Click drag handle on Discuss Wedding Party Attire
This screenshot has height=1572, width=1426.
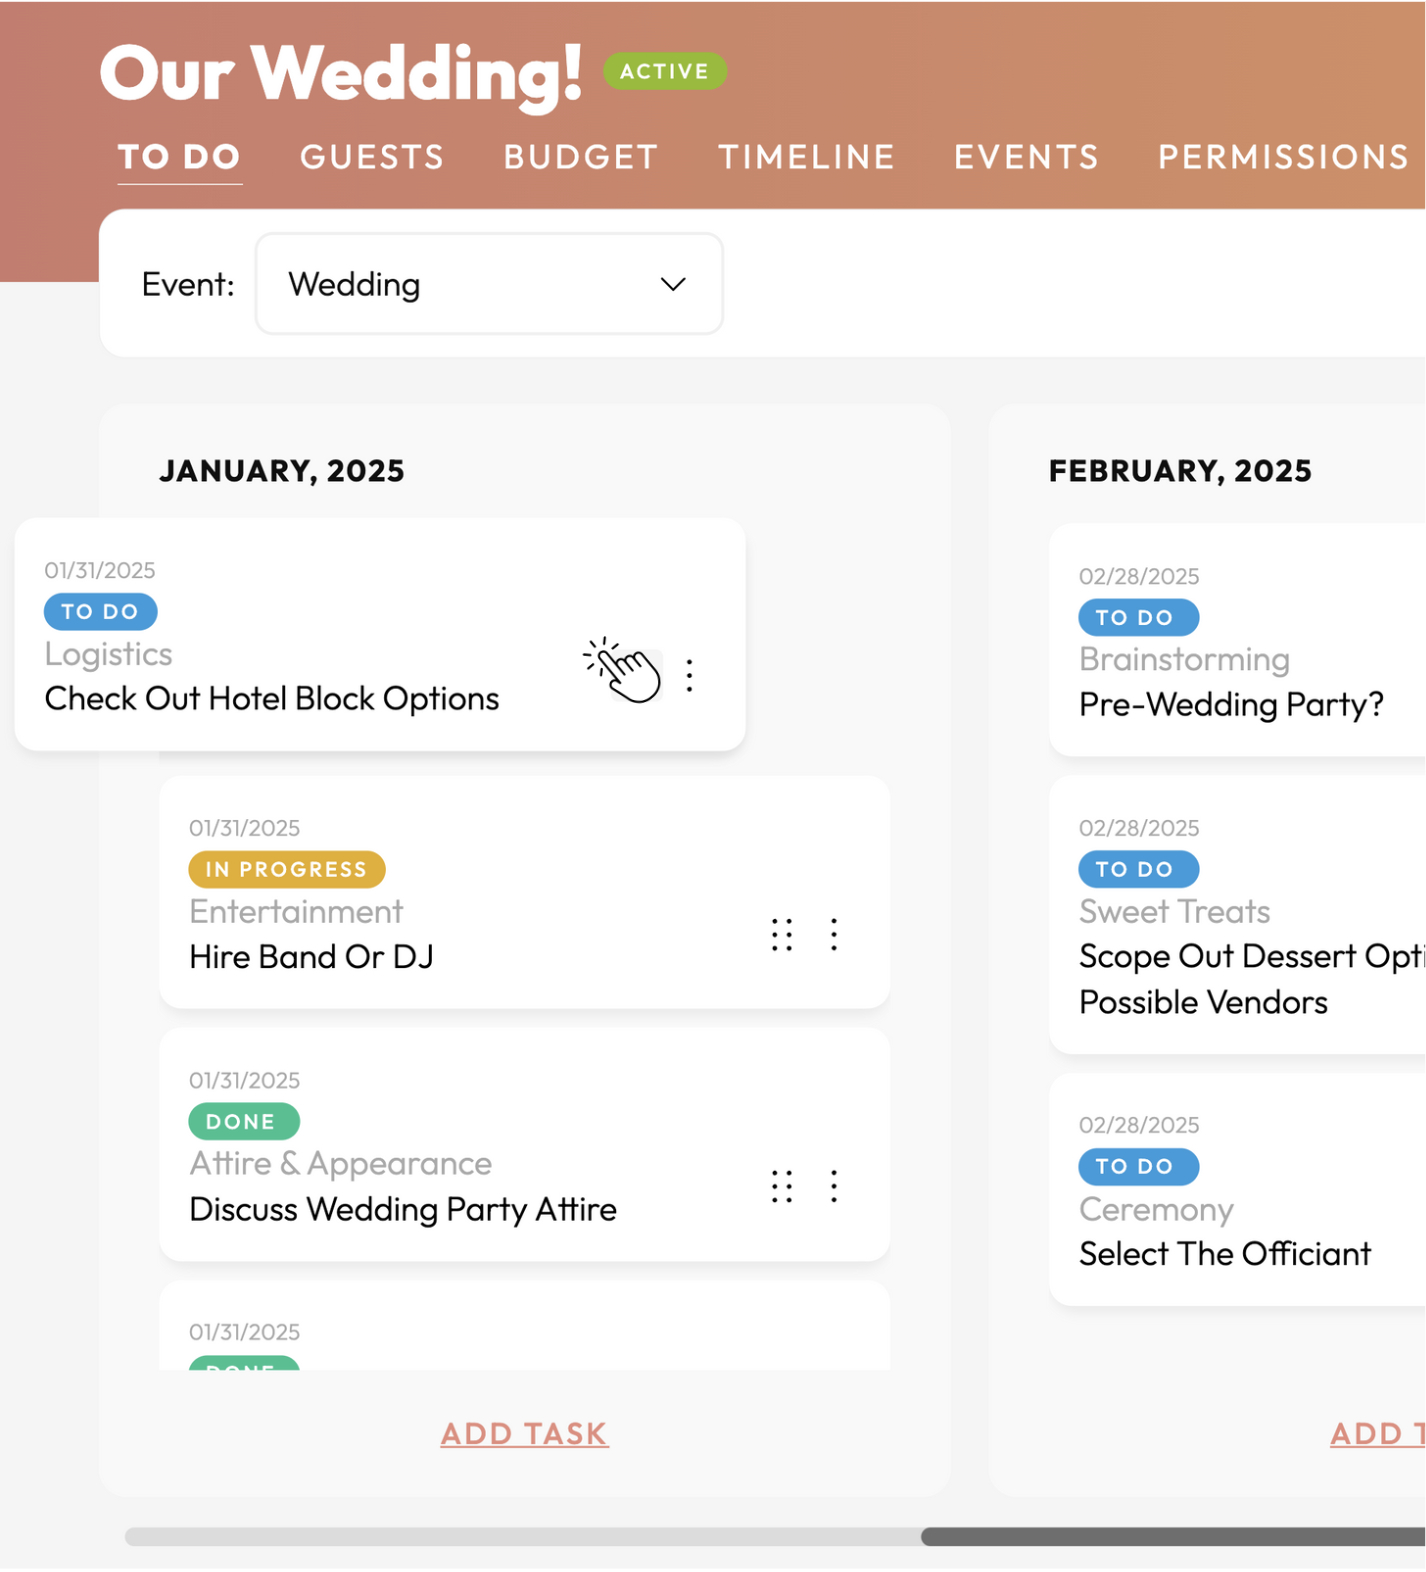coord(782,1186)
